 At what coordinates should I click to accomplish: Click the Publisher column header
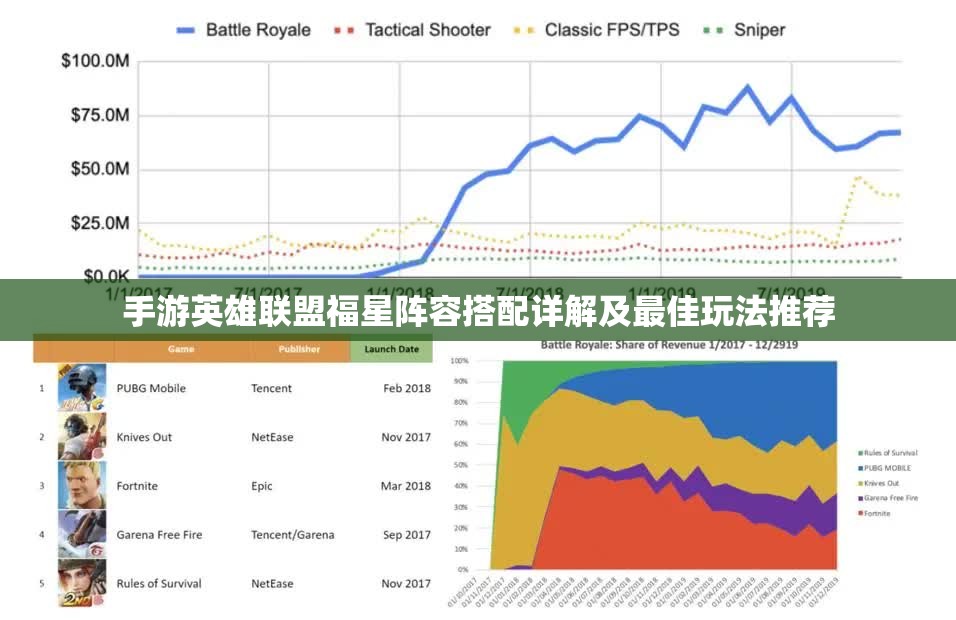coord(299,349)
